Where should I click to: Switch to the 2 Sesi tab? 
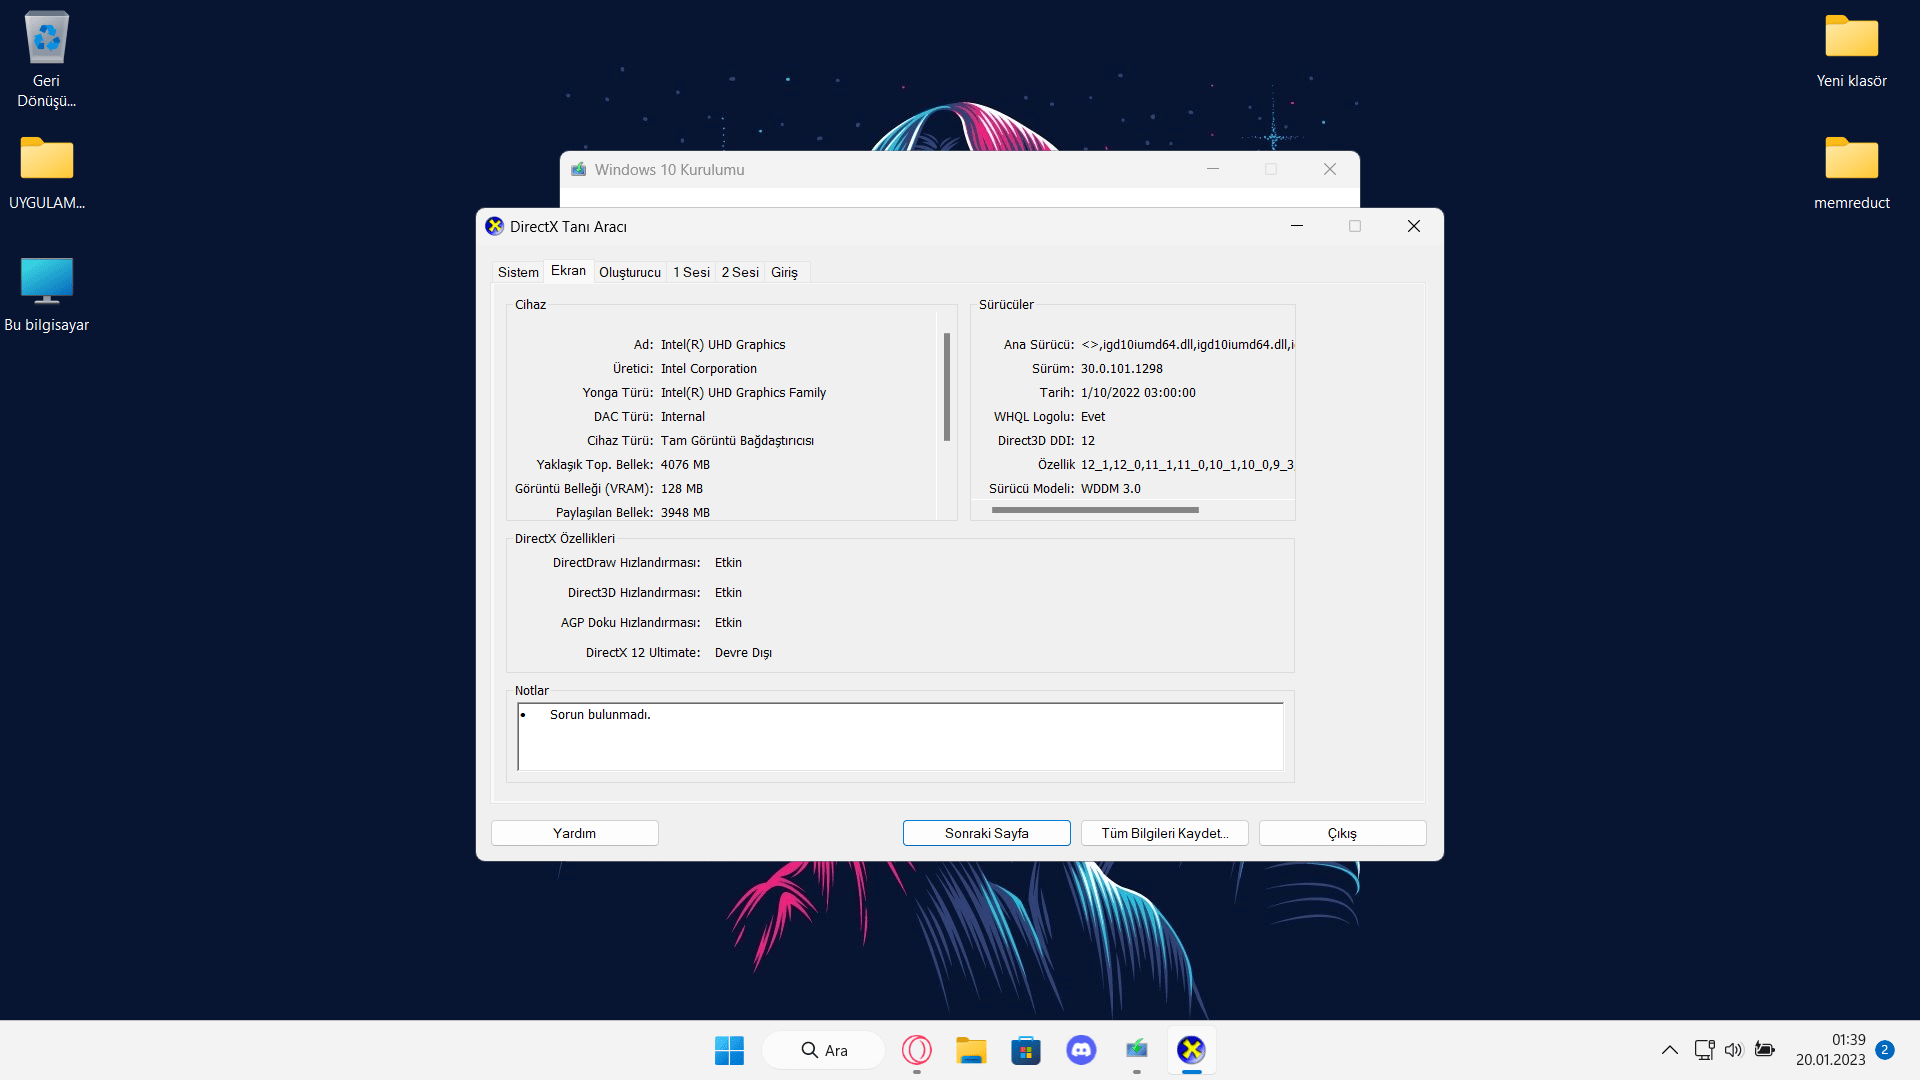pos(740,272)
